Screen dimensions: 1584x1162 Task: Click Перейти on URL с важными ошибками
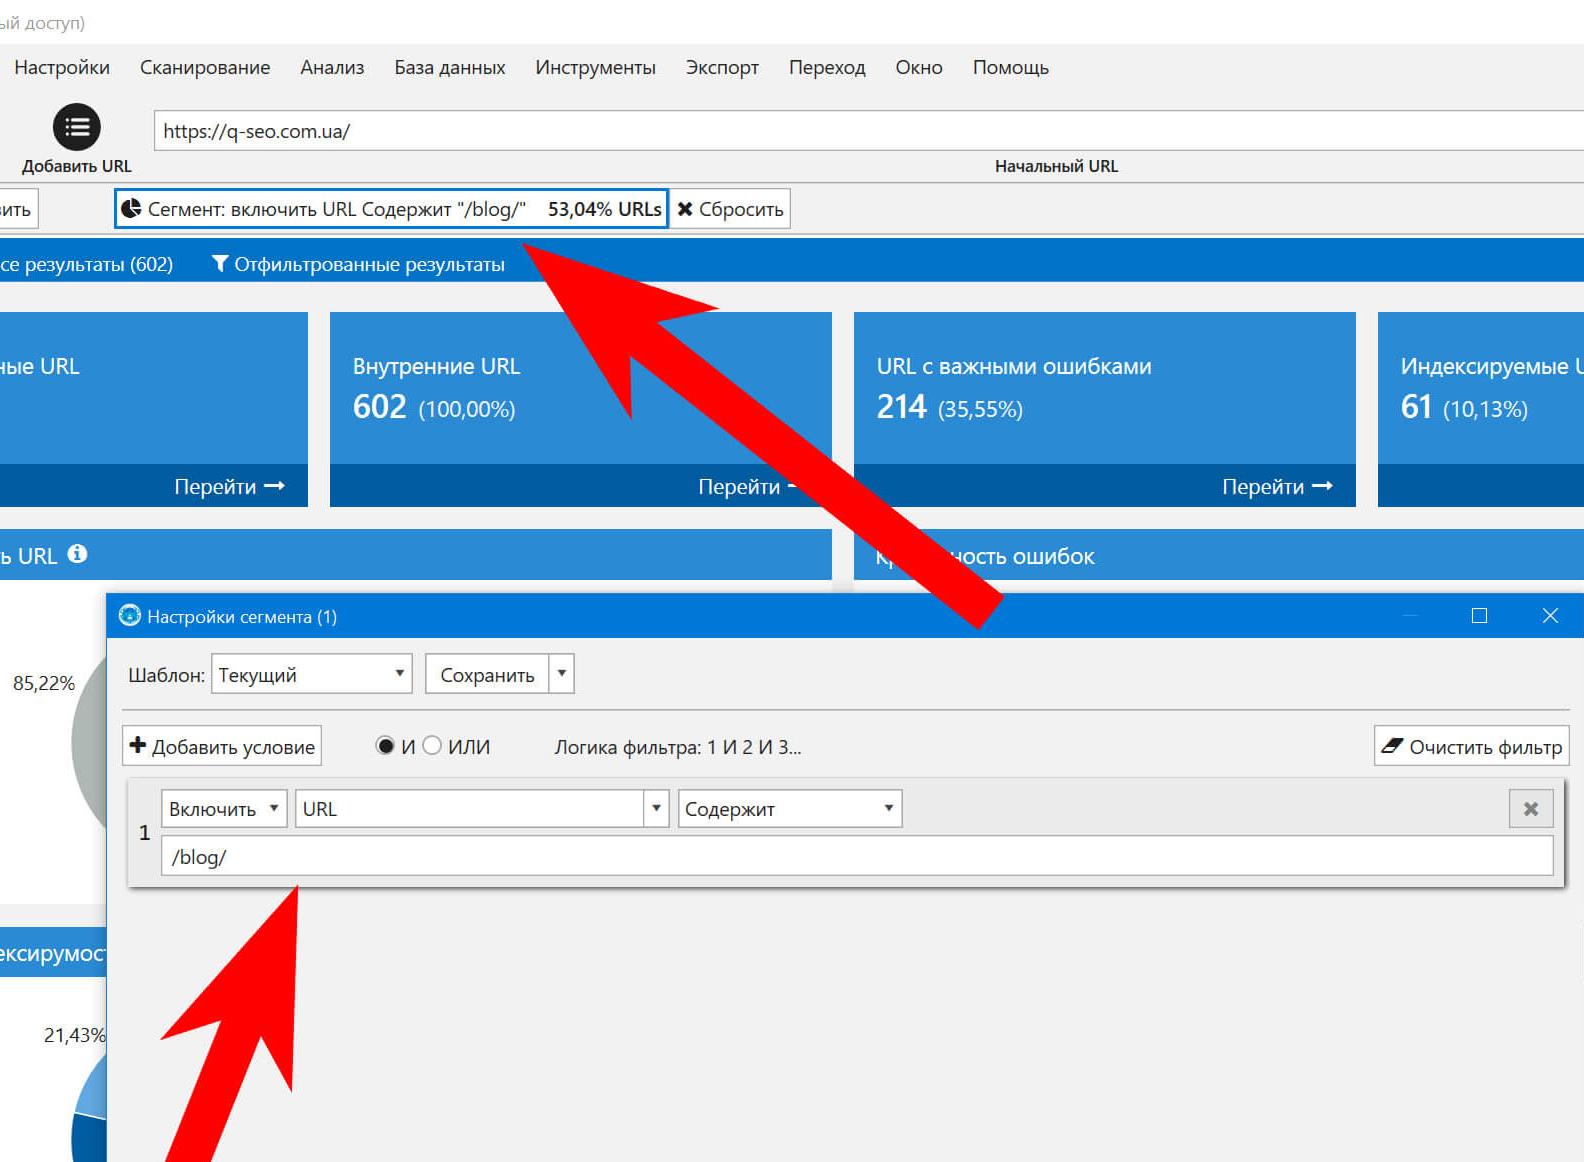point(1276,486)
